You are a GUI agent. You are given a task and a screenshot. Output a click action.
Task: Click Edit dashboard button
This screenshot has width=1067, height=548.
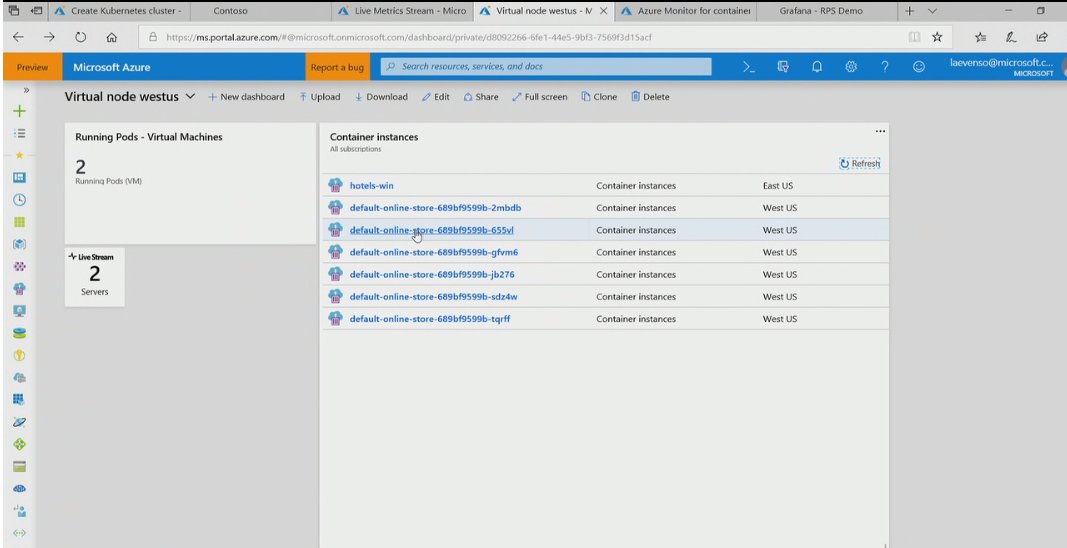436,97
